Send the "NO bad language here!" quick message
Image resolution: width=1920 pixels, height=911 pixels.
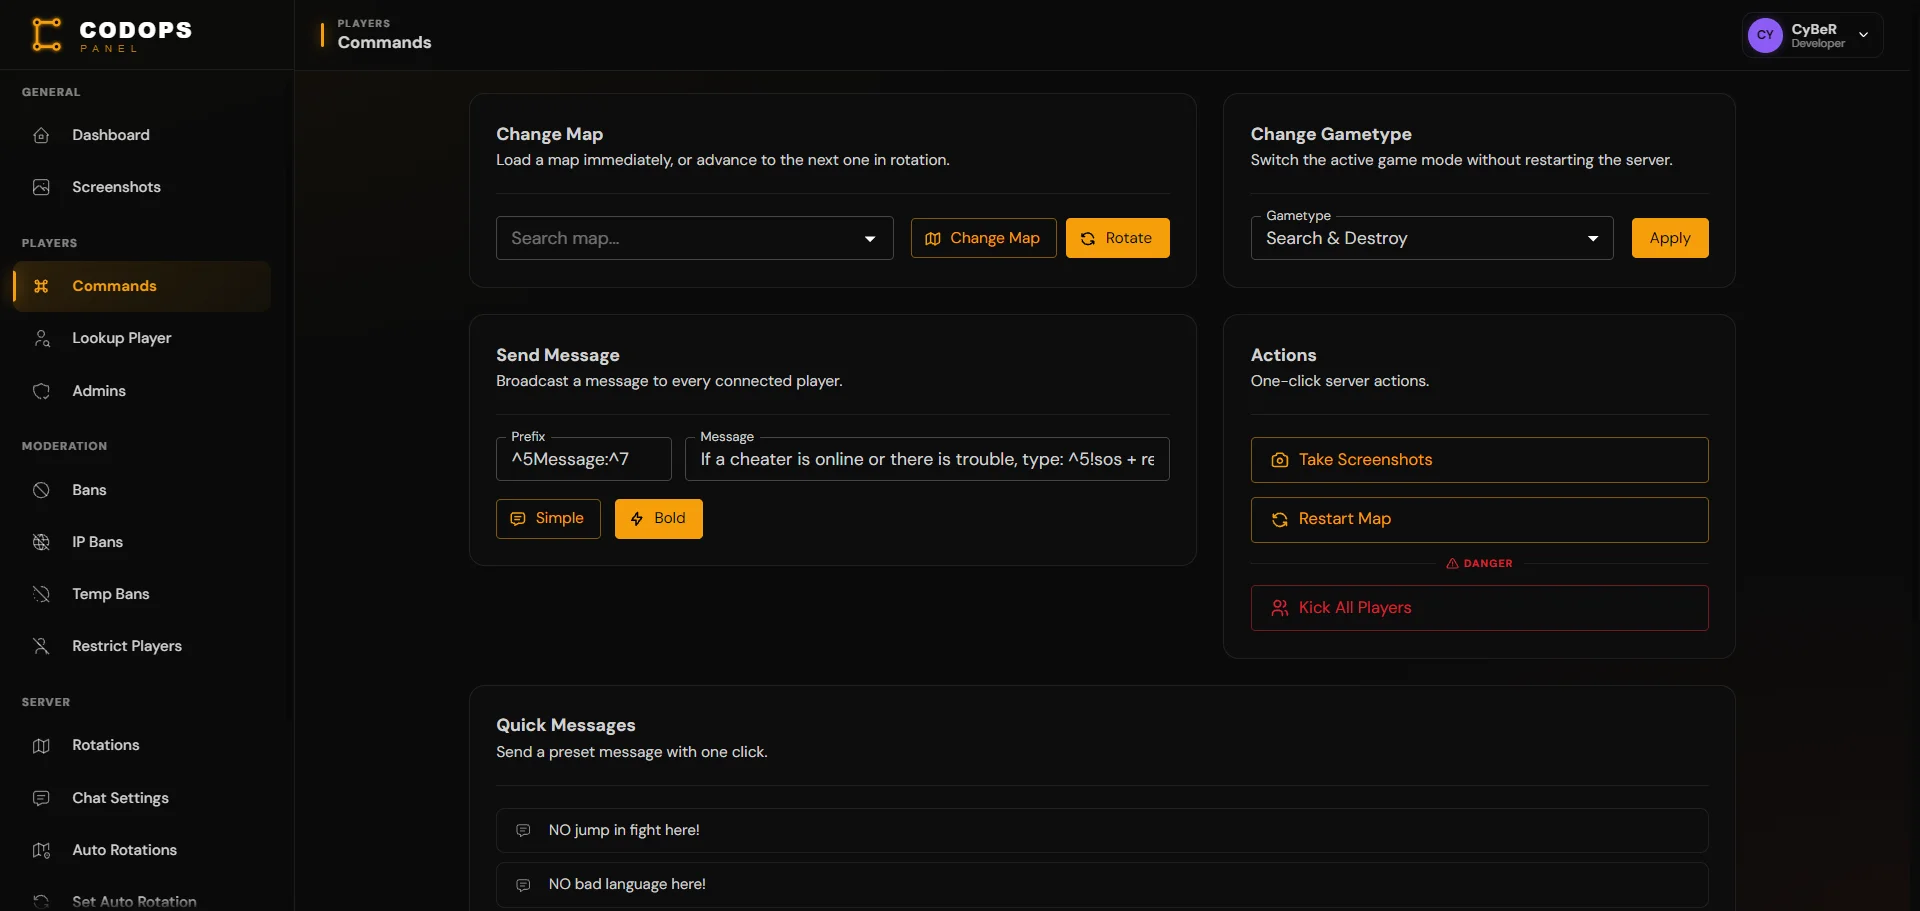[x=1102, y=884]
